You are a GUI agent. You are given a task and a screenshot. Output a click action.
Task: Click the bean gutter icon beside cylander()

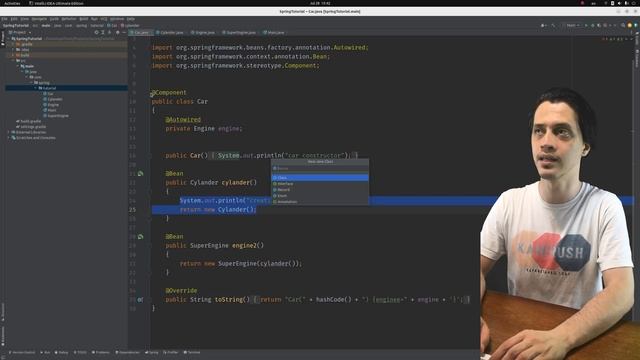[140, 173]
